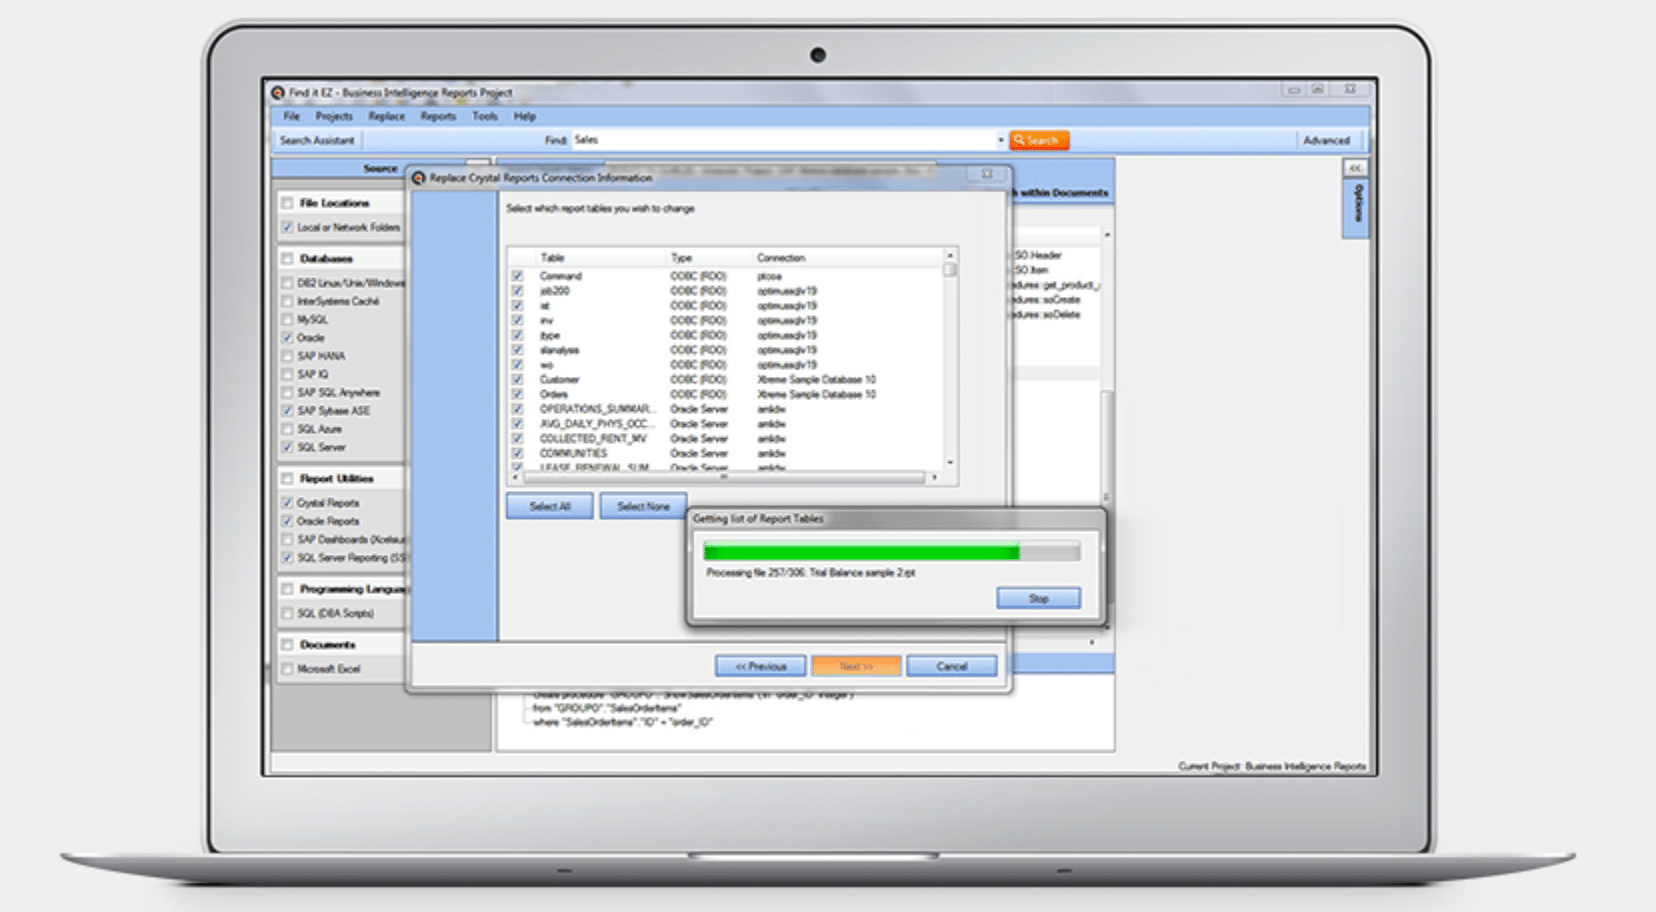Open the Replace menu
This screenshot has height=912, width=1656.
(x=386, y=117)
